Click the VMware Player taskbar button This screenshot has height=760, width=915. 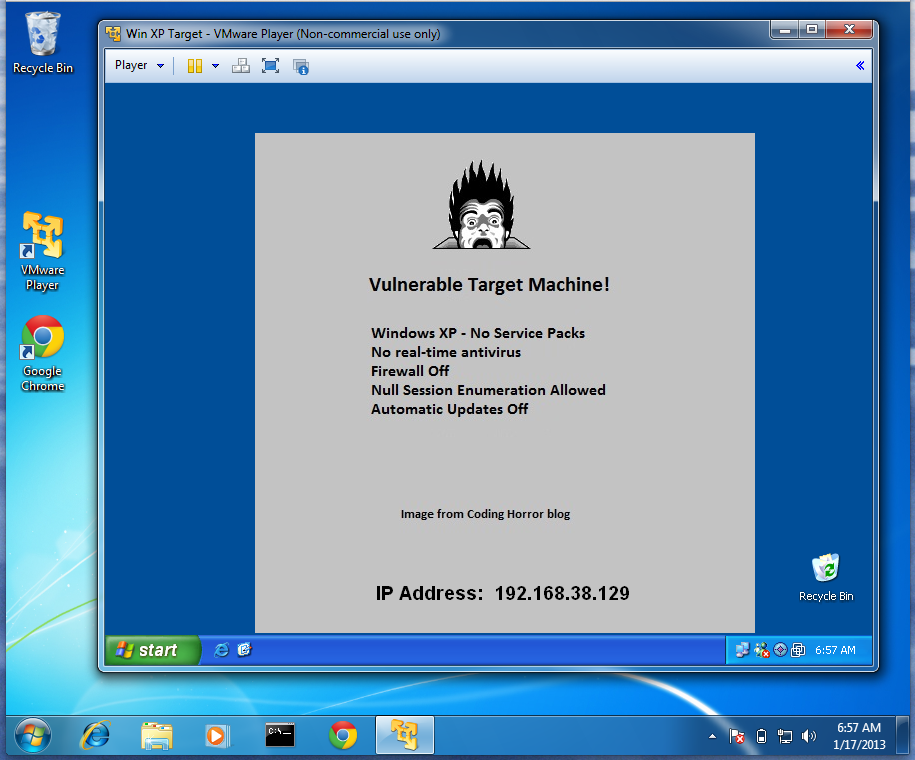404,735
